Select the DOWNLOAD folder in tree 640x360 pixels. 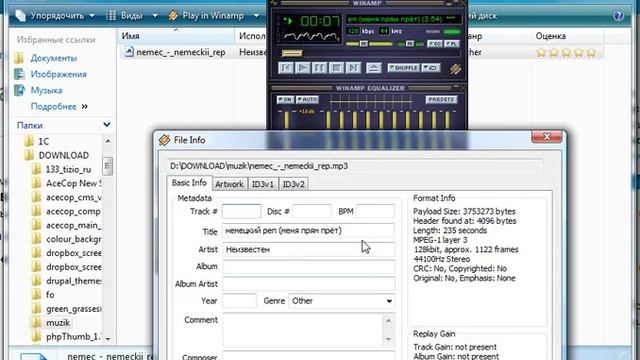[63, 156]
